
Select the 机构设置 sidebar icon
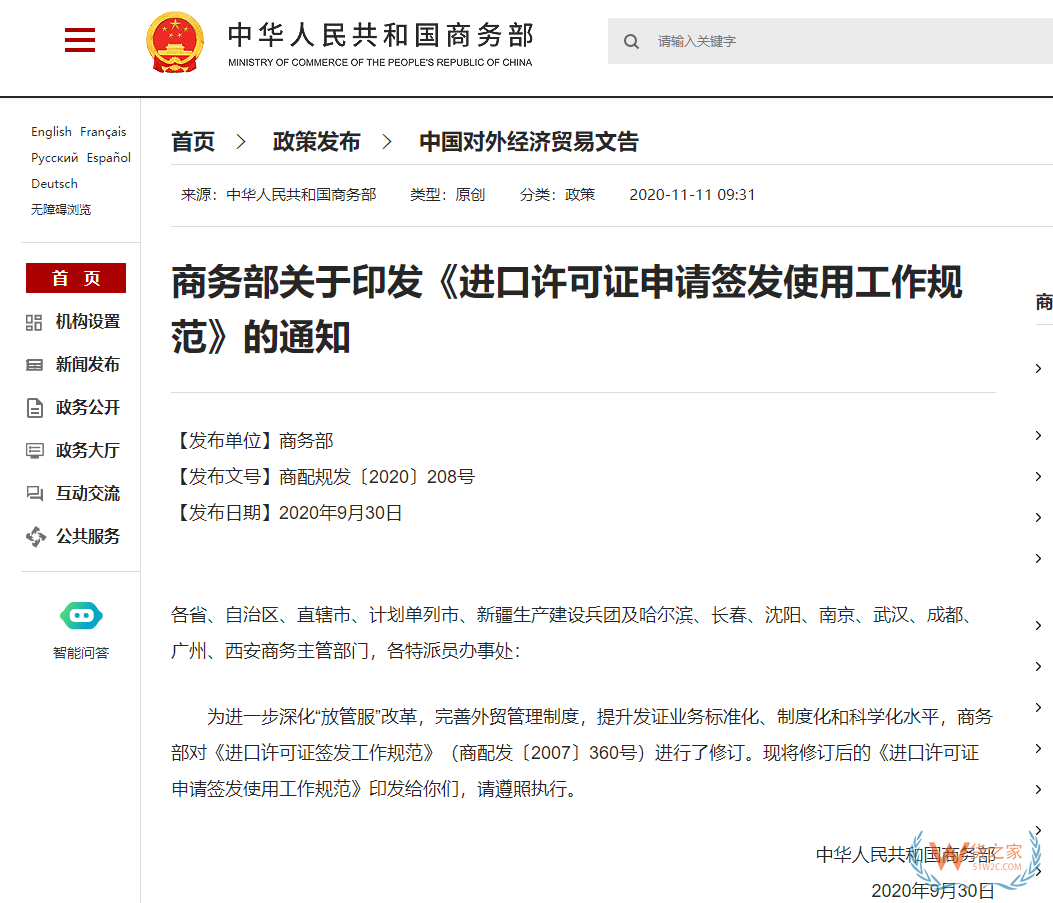[x=34, y=322]
